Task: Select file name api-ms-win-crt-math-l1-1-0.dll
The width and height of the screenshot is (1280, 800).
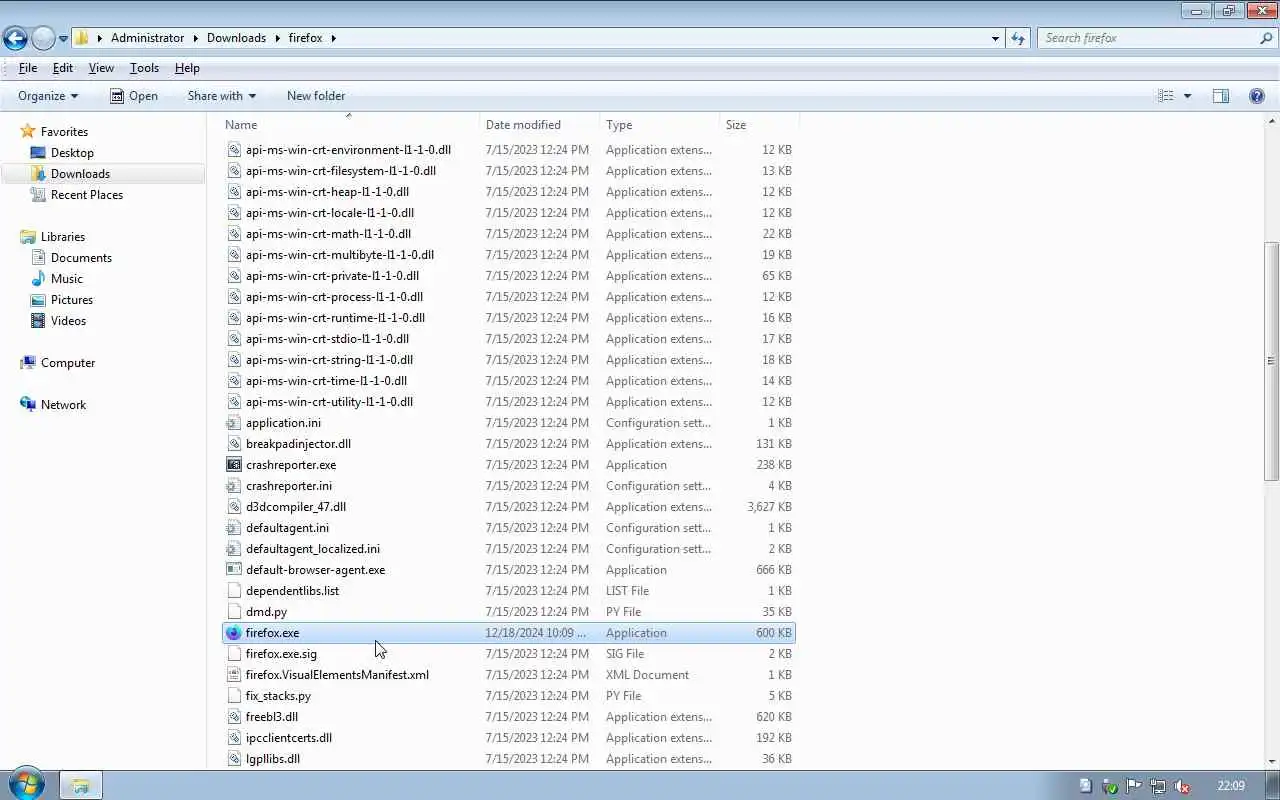Action: tap(328, 234)
